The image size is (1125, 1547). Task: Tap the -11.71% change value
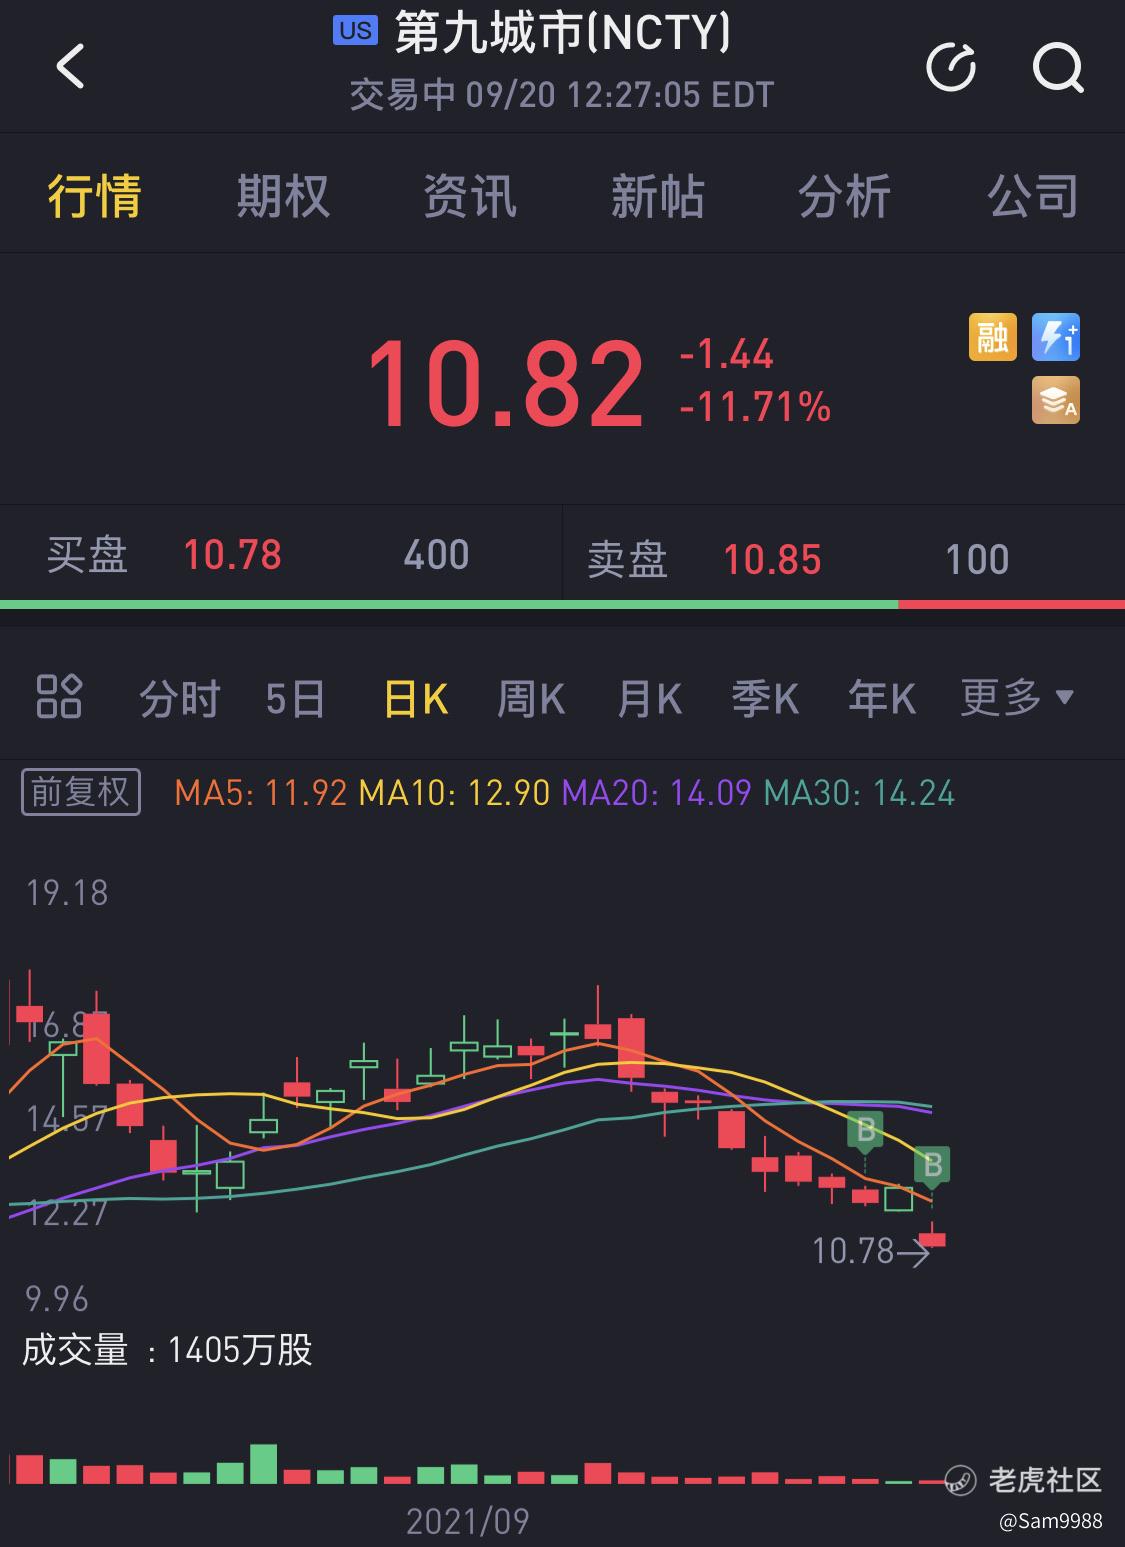(755, 406)
